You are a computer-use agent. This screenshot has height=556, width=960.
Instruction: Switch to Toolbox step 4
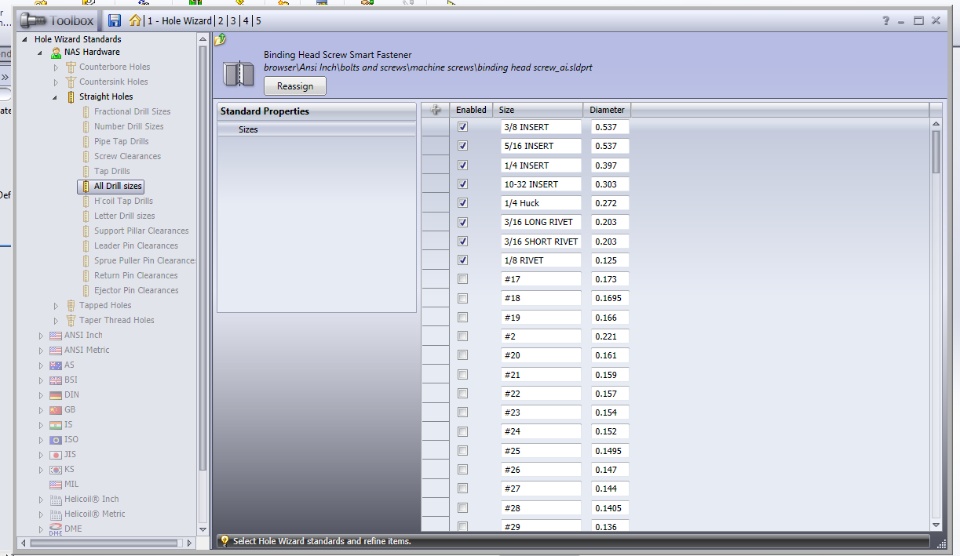[246, 21]
